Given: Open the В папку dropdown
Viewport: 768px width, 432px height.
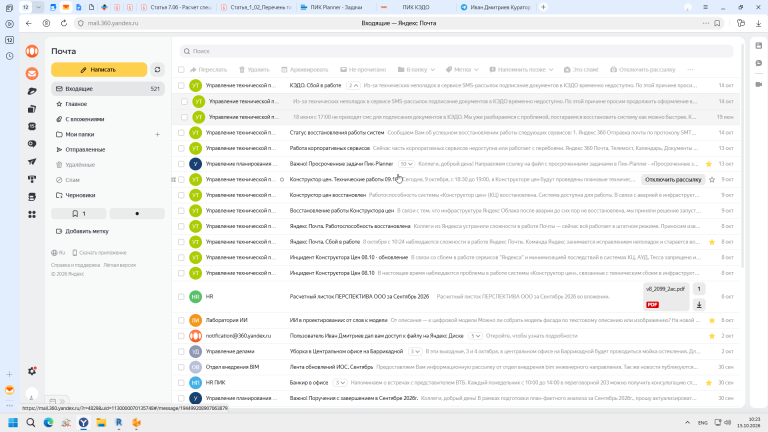Looking at the screenshot, I should [x=416, y=70].
